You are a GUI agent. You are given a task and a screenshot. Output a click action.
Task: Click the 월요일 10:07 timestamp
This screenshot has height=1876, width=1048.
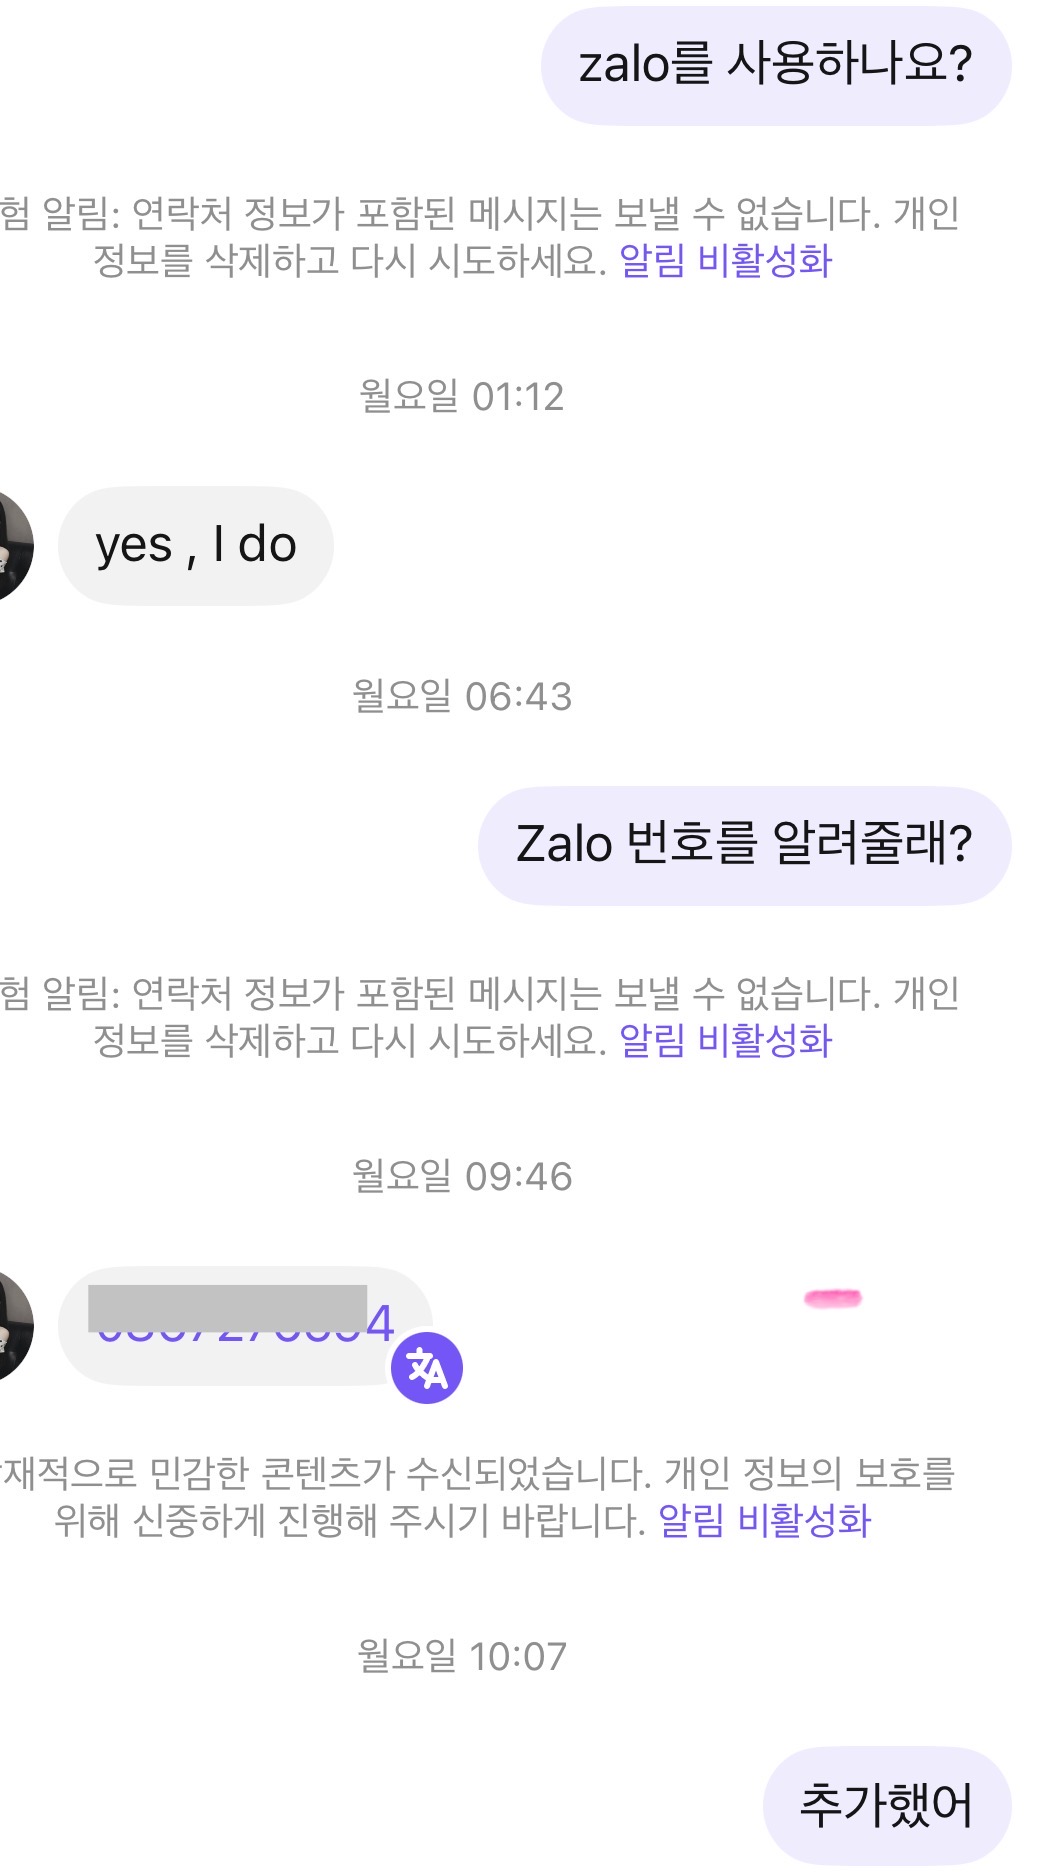(x=461, y=1657)
